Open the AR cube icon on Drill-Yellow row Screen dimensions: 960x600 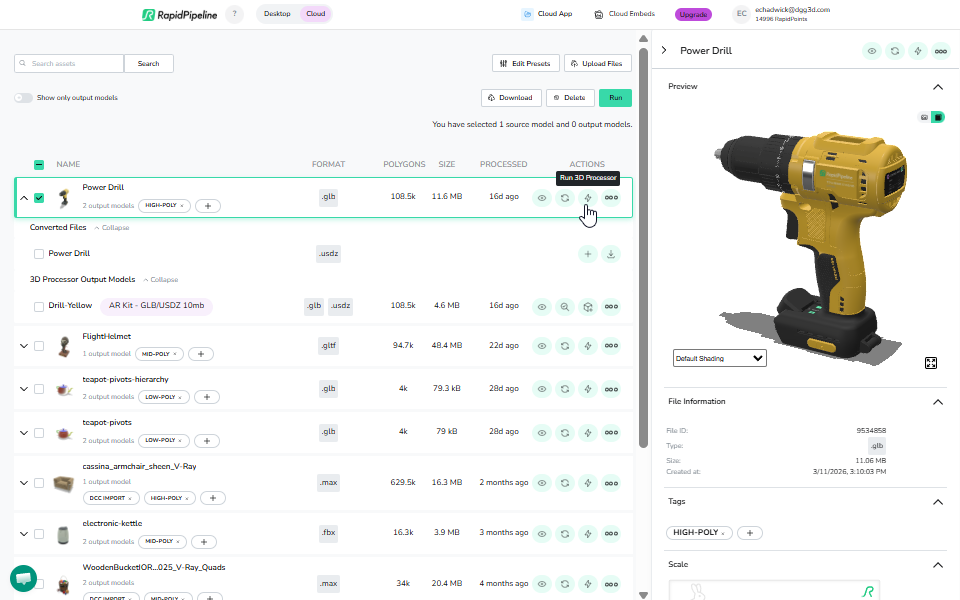(588, 307)
